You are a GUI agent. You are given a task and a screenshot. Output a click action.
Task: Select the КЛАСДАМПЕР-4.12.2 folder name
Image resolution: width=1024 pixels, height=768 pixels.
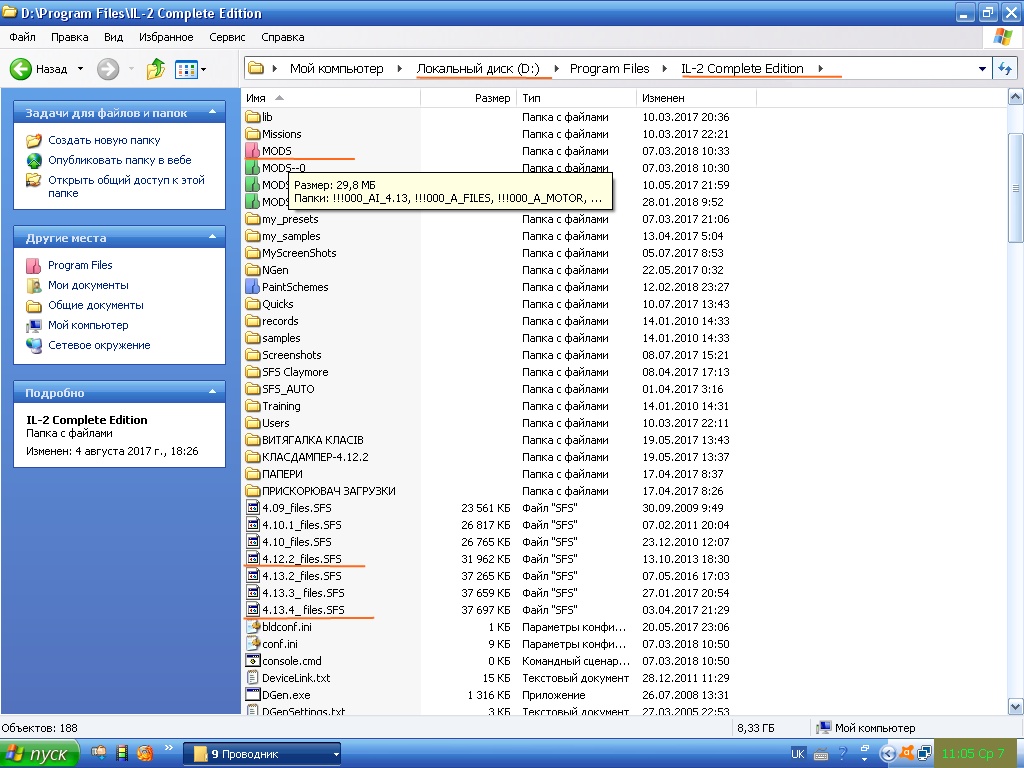pos(315,456)
